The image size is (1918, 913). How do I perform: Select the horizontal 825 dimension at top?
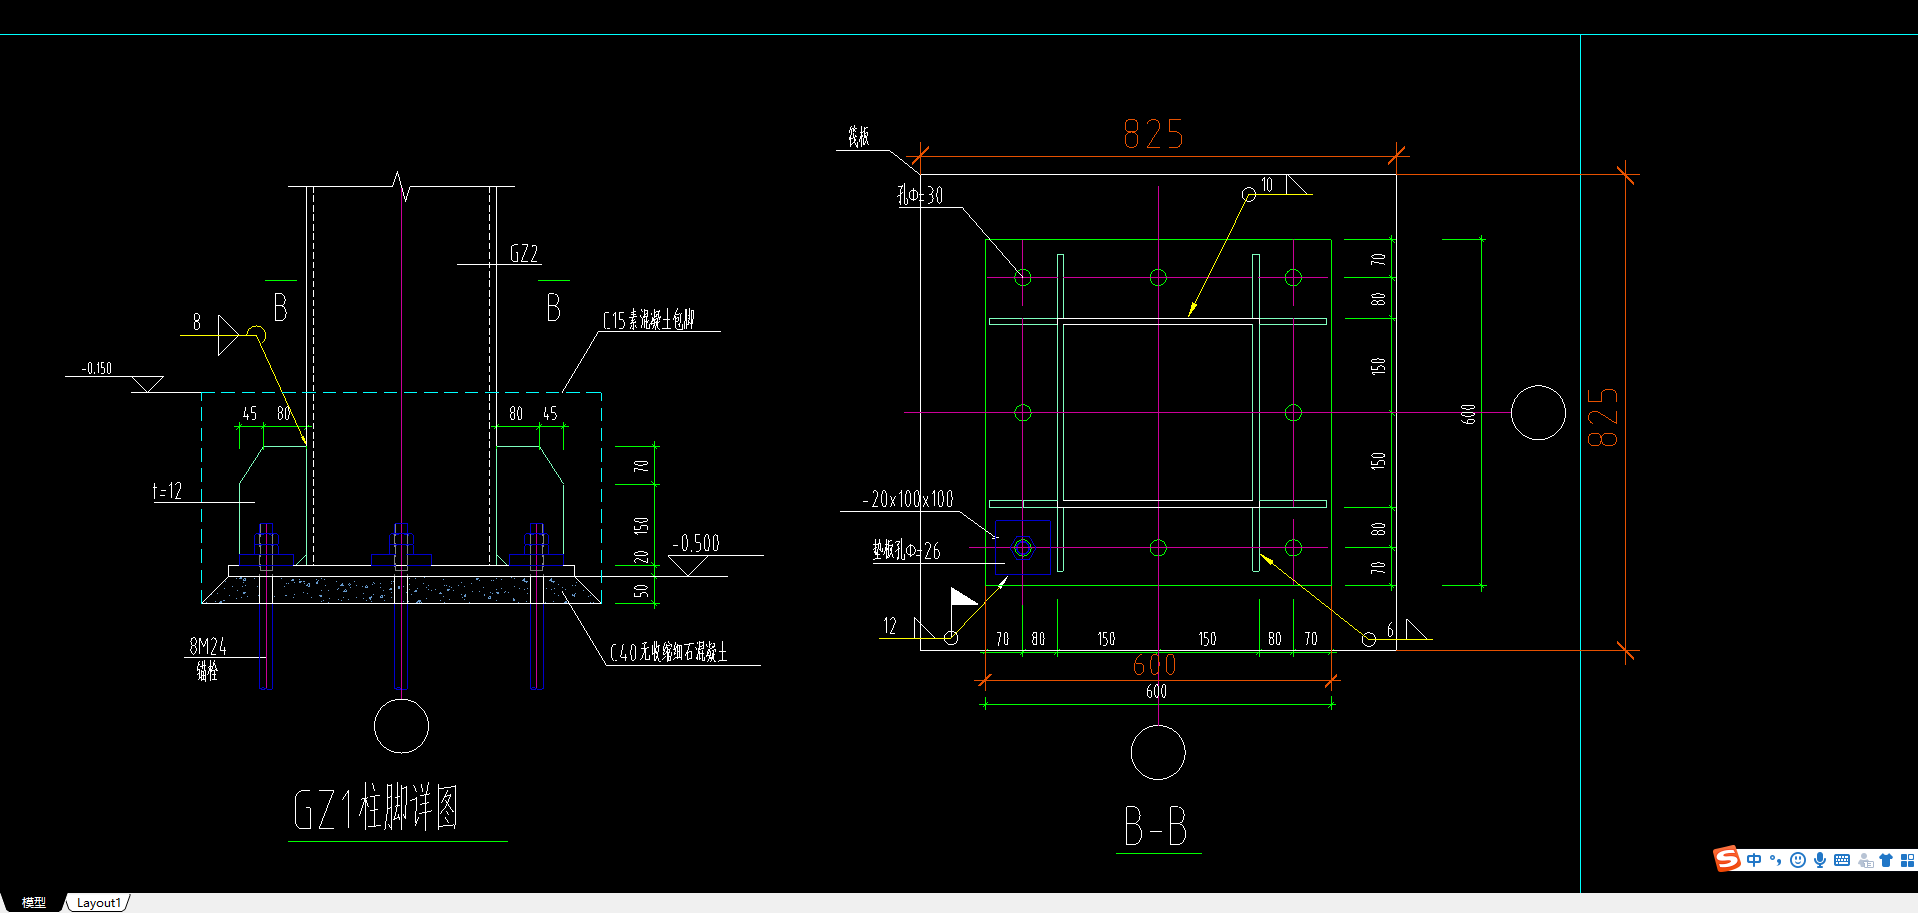coord(1153,134)
